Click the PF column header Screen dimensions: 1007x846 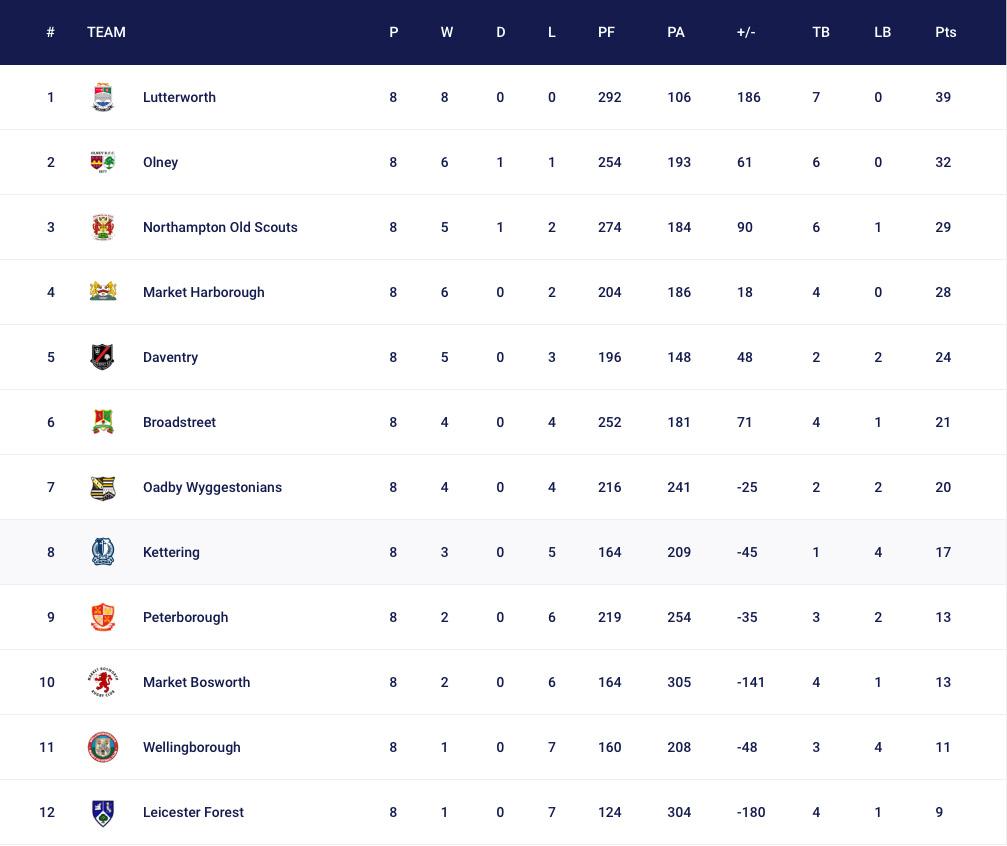(606, 32)
